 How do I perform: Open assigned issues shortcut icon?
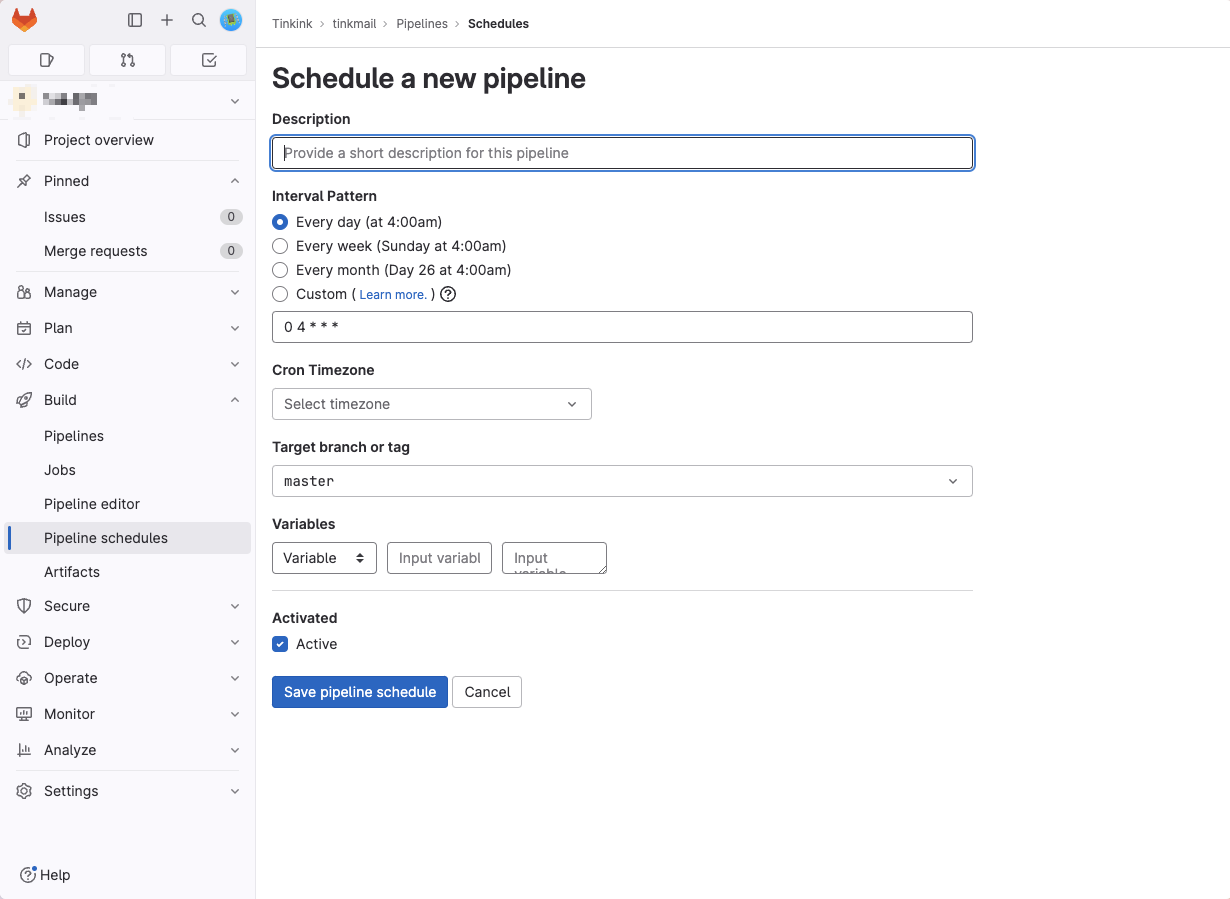pyautogui.click(x=46, y=60)
